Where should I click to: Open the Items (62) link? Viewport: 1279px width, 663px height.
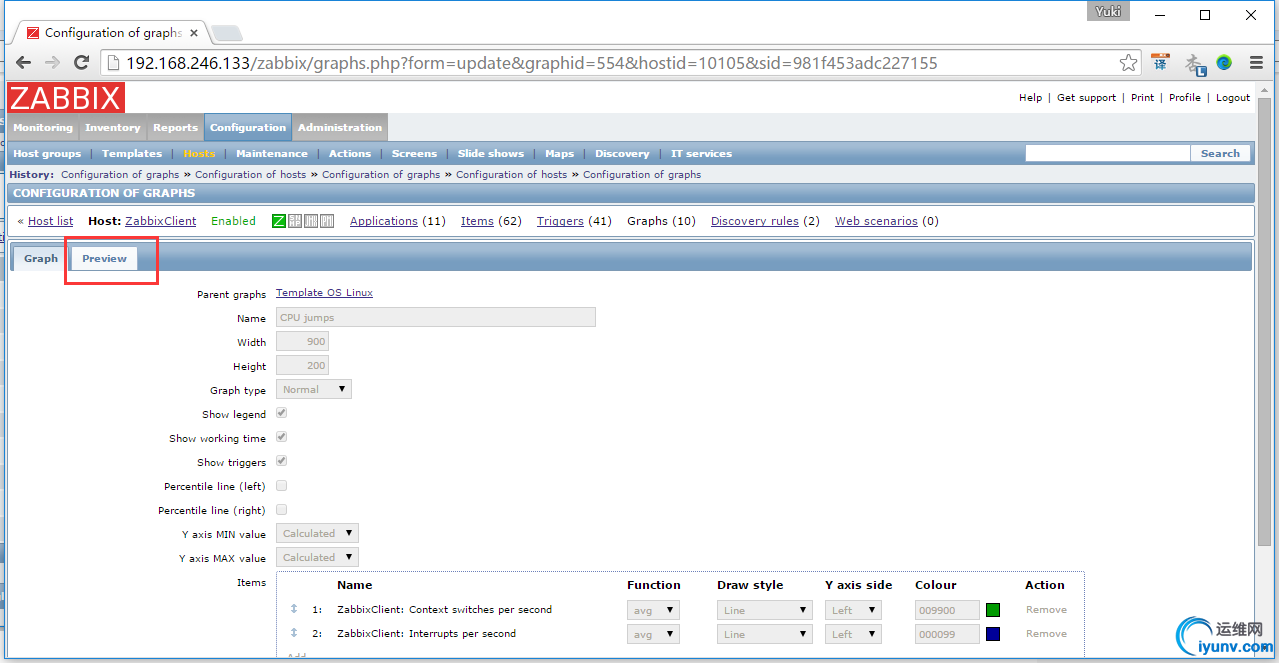tap(477, 221)
